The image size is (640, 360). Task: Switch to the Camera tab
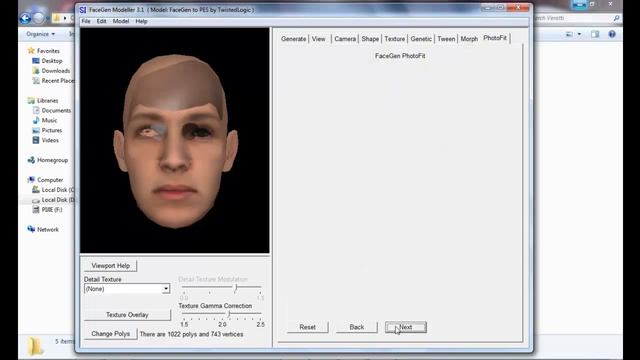(345, 39)
